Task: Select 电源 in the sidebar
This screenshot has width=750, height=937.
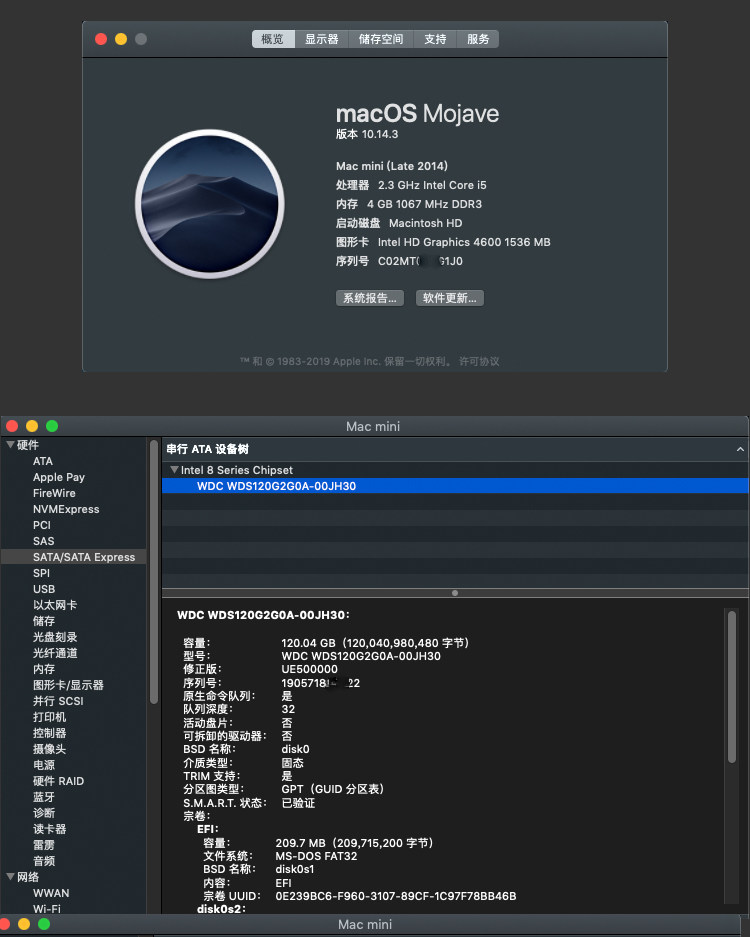Action: point(44,765)
